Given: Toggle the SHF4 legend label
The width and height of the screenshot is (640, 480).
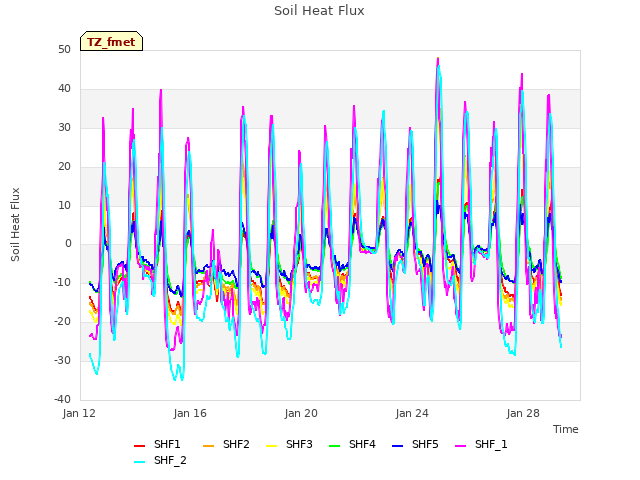Looking at the screenshot, I should (x=362, y=444).
